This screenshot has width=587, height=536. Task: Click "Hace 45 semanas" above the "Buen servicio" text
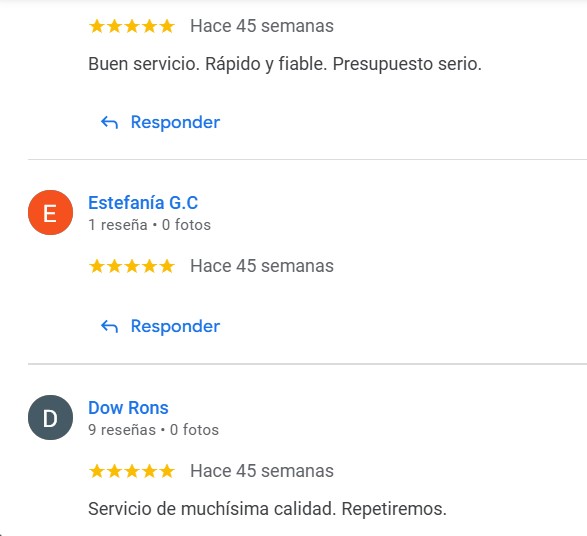(x=262, y=26)
